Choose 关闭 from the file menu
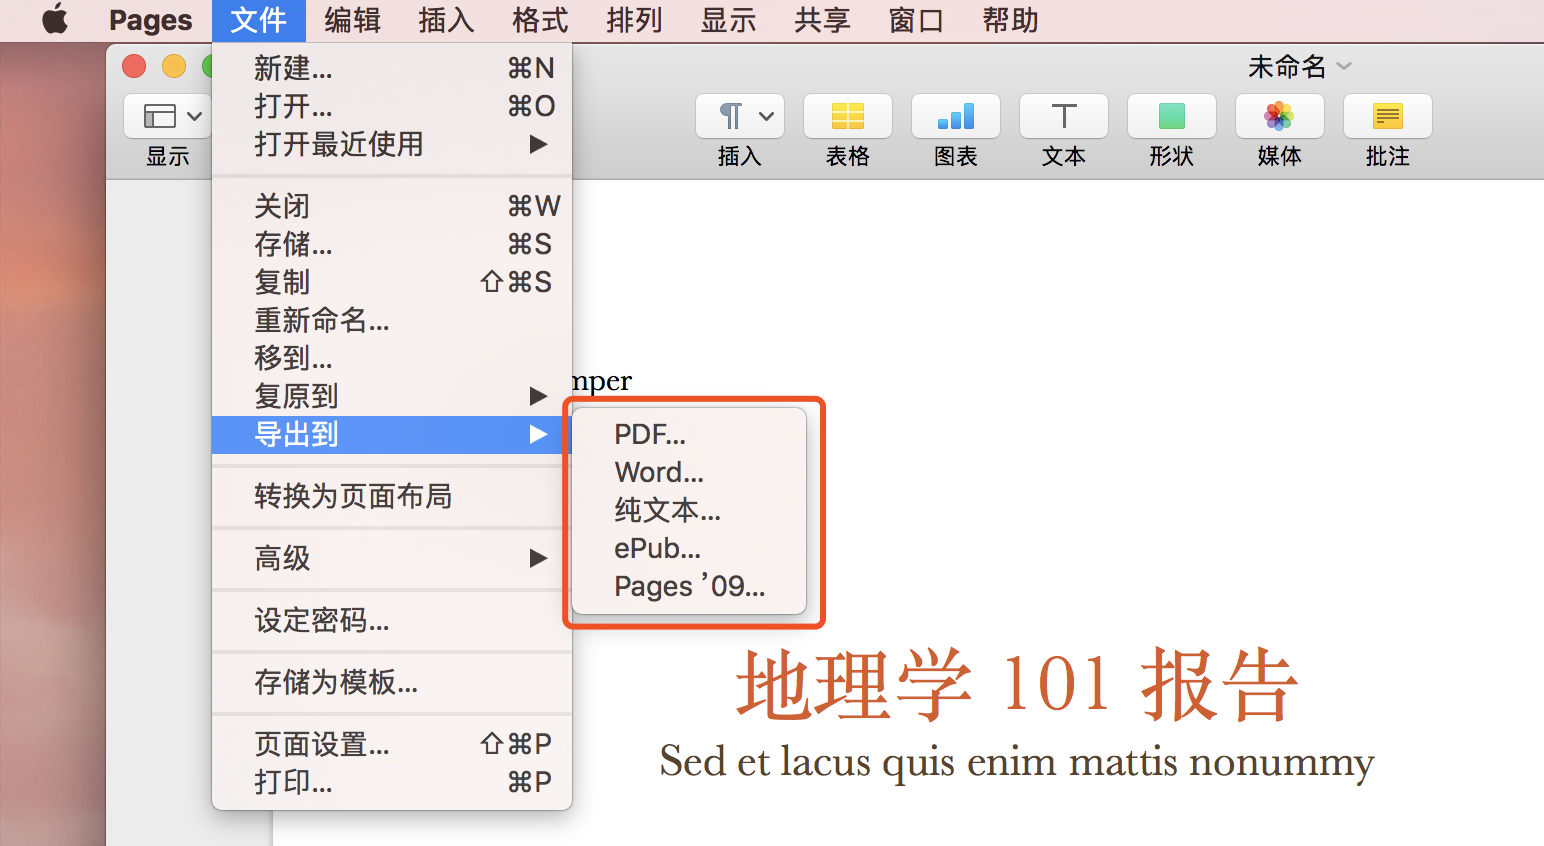Screen dimensions: 1544x846 tap(392, 206)
